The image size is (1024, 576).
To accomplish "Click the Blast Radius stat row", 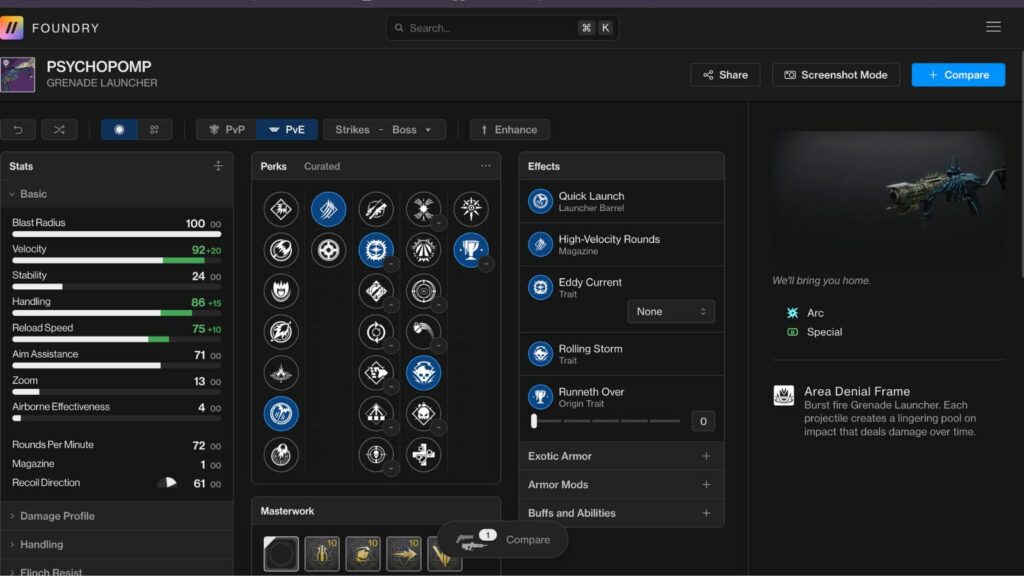I will 116,227.
